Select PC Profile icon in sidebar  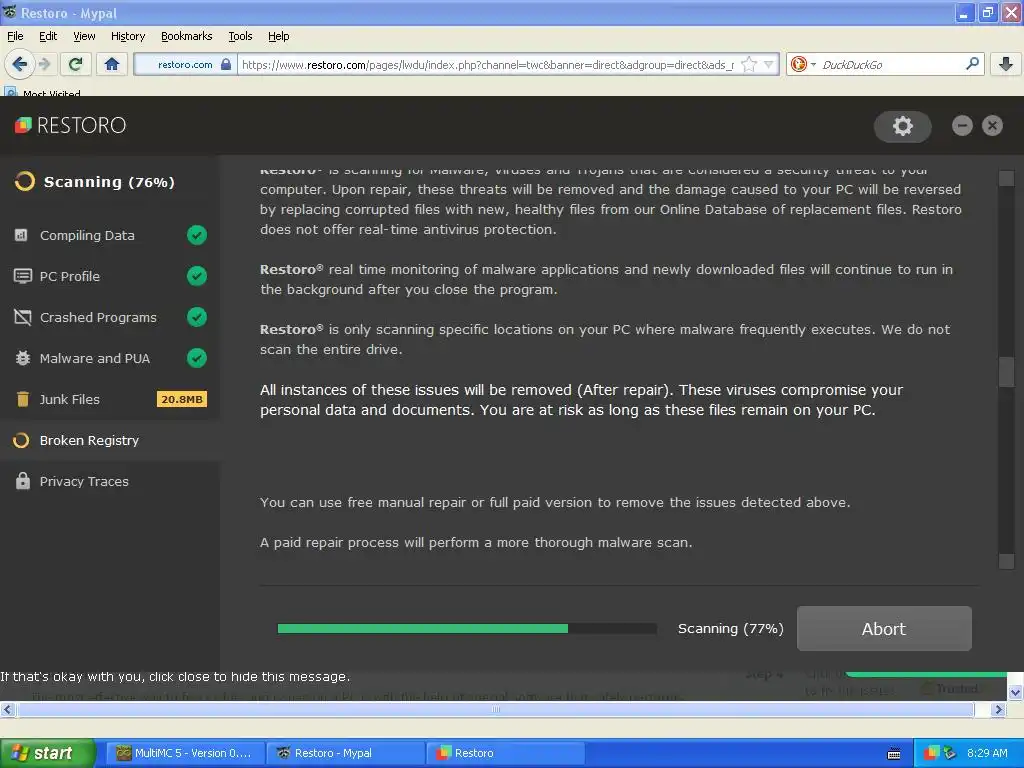click(x=22, y=276)
